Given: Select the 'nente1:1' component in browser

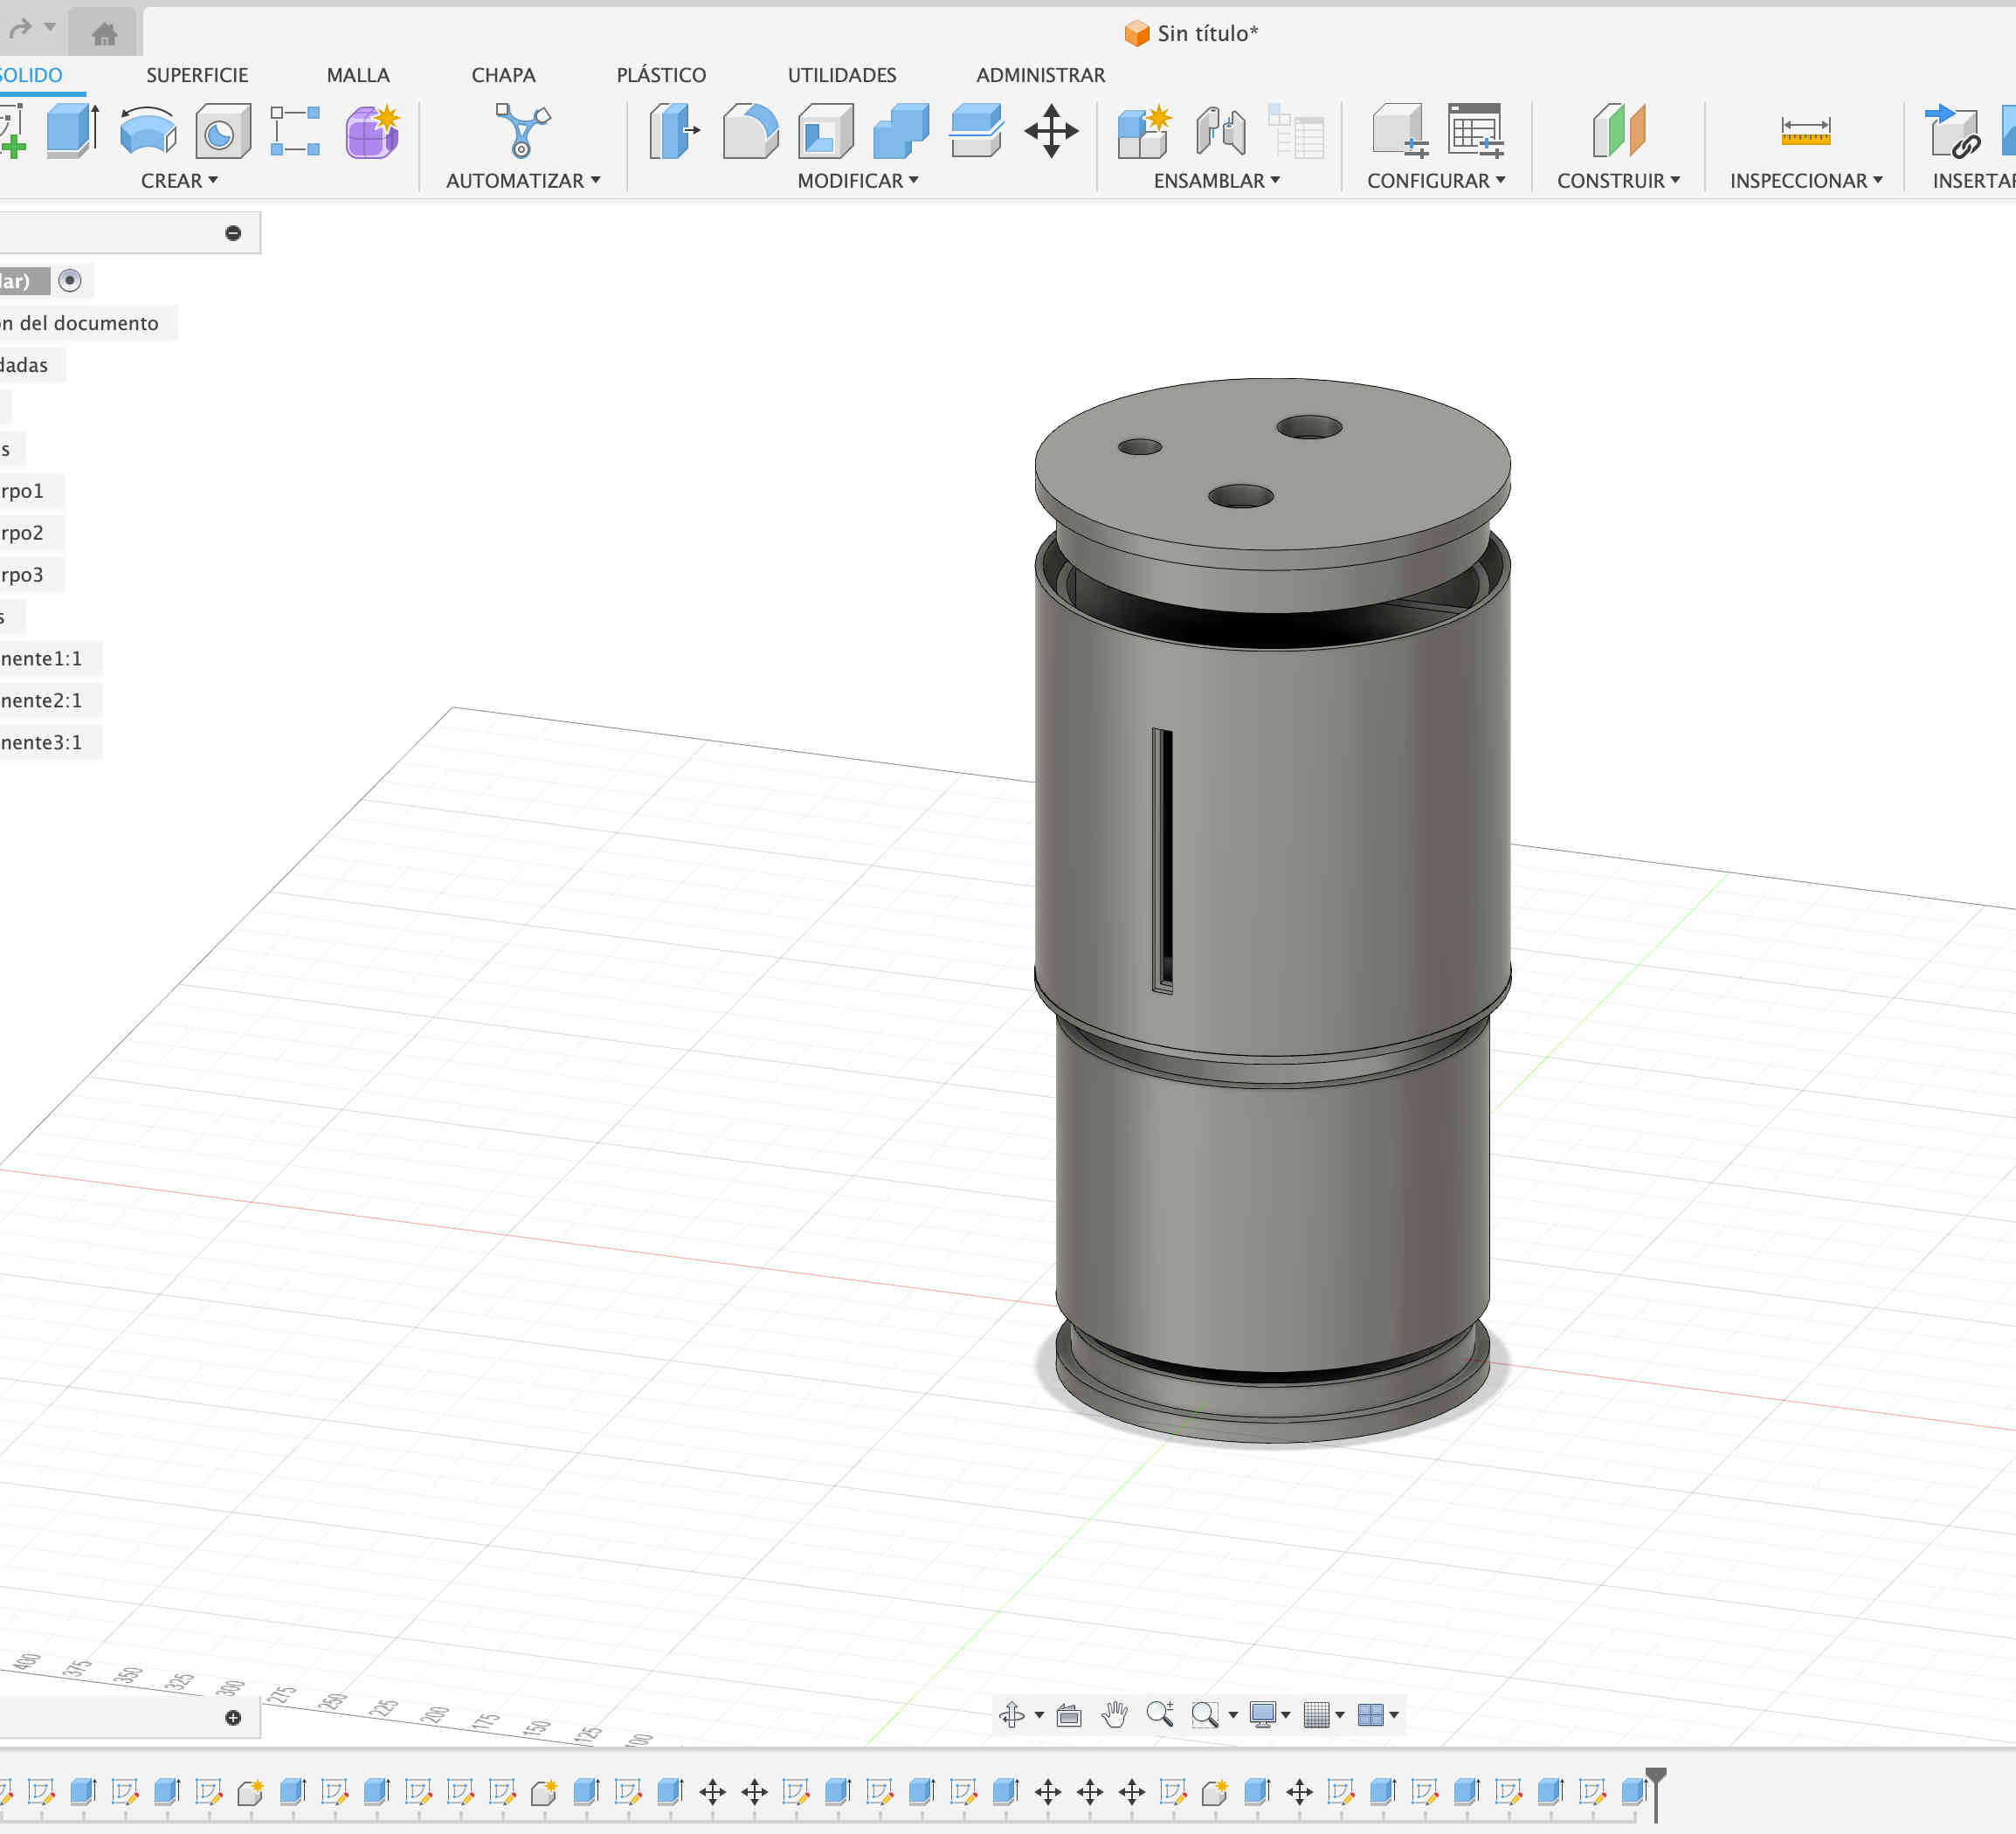Looking at the screenshot, I should pos(41,658).
